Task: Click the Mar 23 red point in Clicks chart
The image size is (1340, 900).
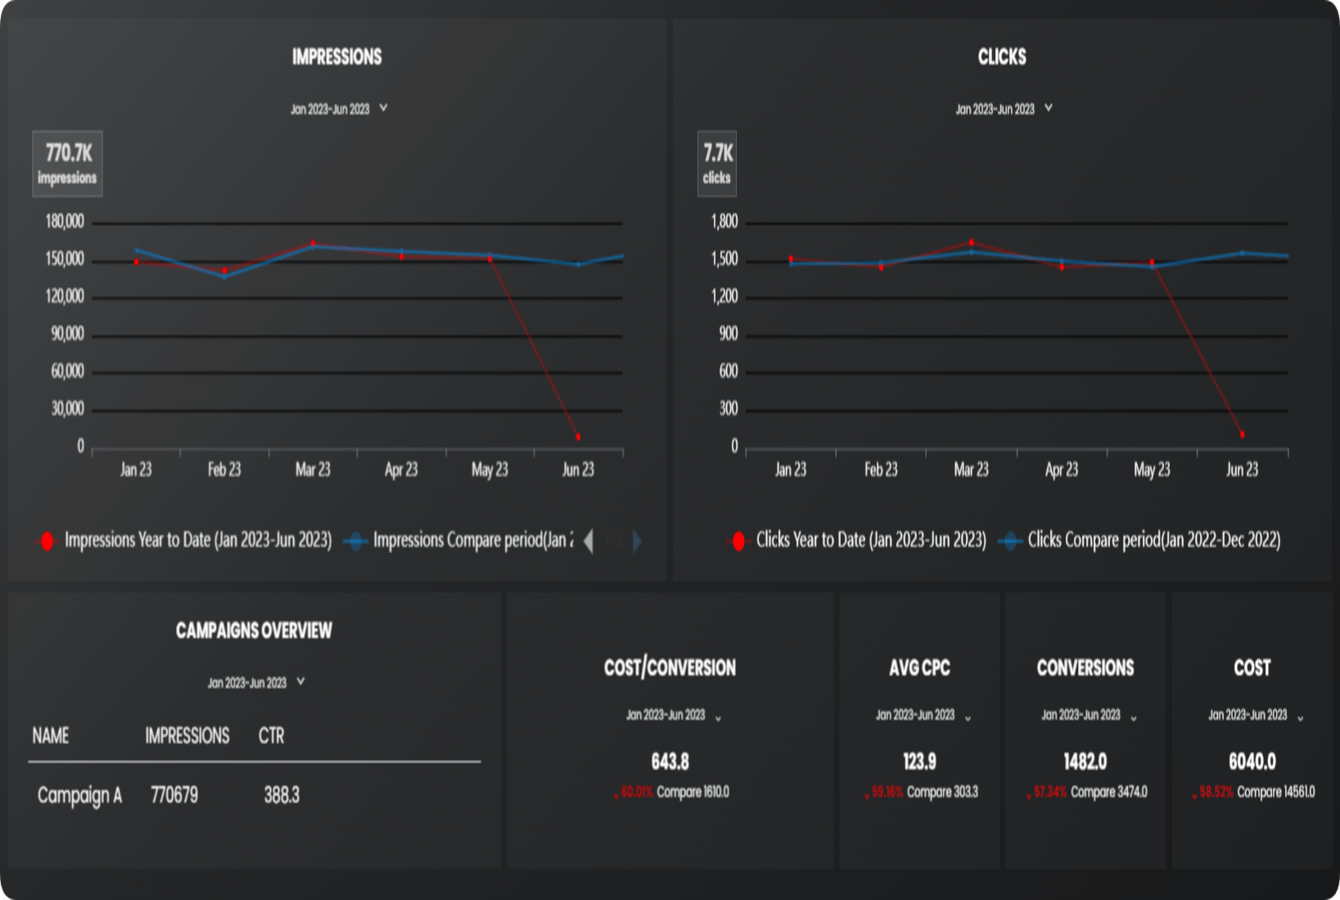Action: pos(971,242)
